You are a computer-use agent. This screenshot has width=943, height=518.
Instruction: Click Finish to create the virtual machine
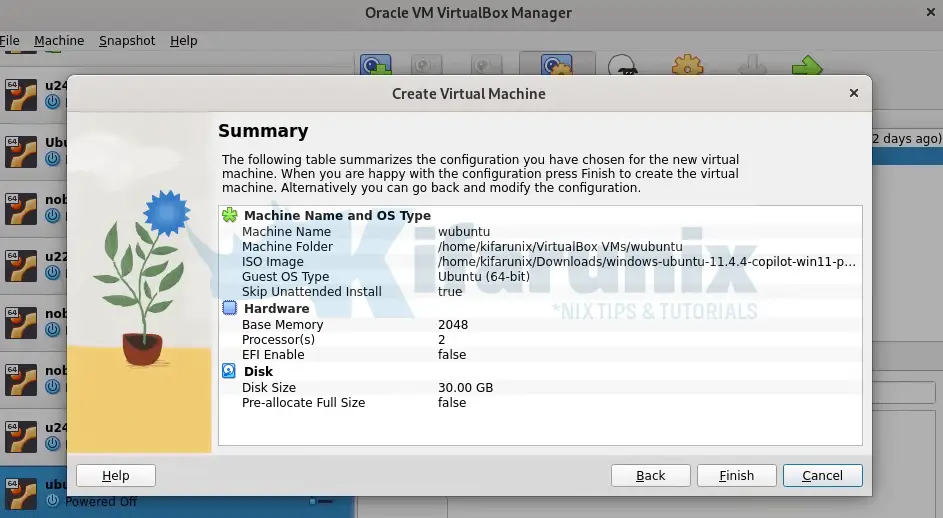coord(737,475)
